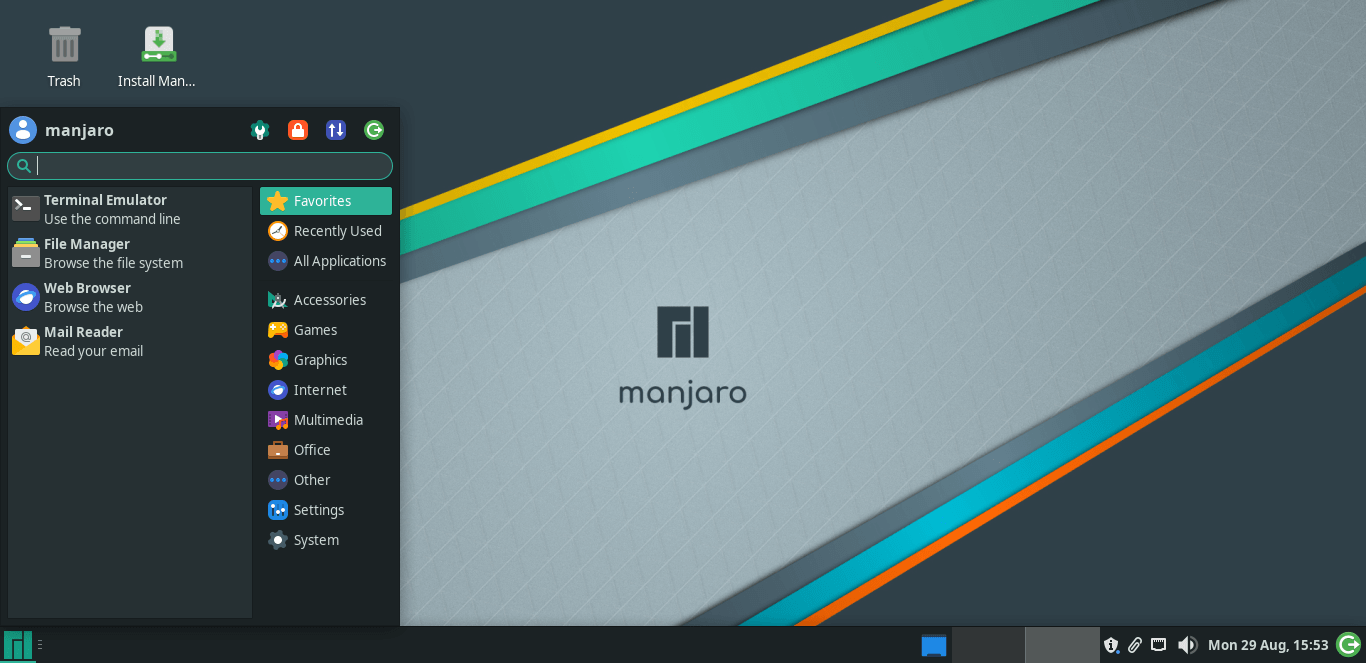
Task: Open the Games category
Action: pos(326,330)
